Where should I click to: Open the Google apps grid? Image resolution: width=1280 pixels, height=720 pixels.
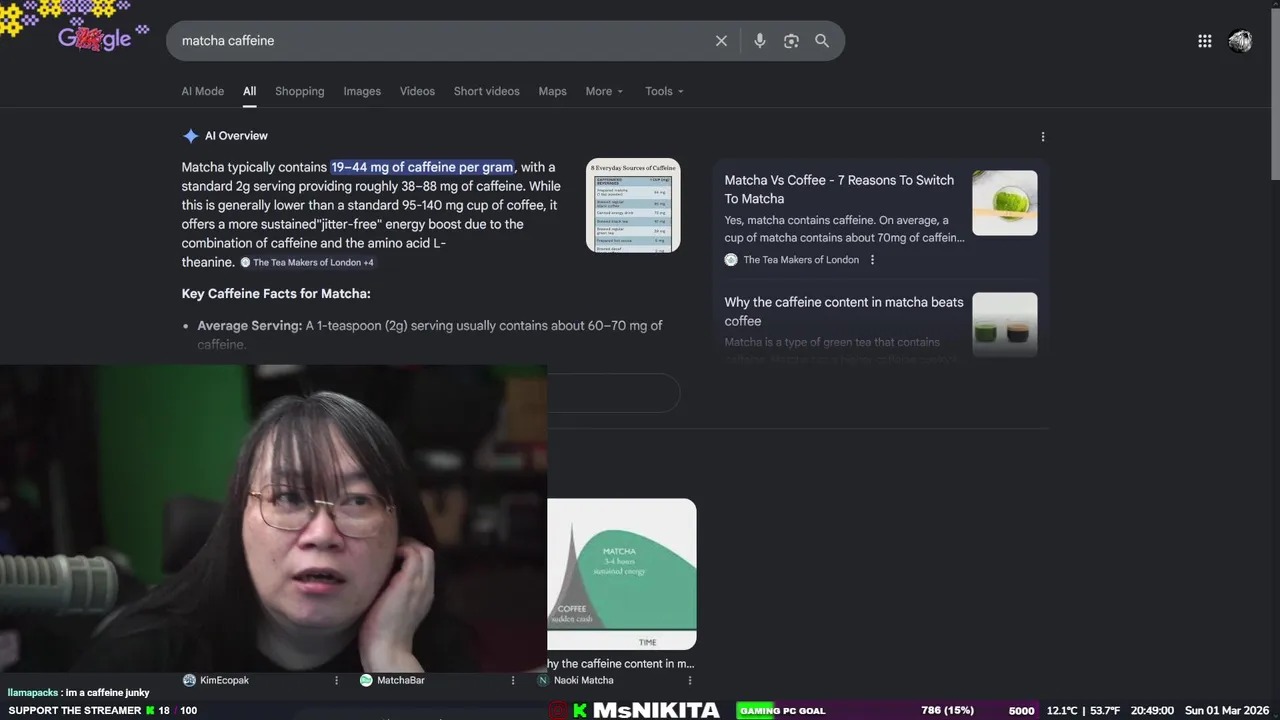[1205, 41]
